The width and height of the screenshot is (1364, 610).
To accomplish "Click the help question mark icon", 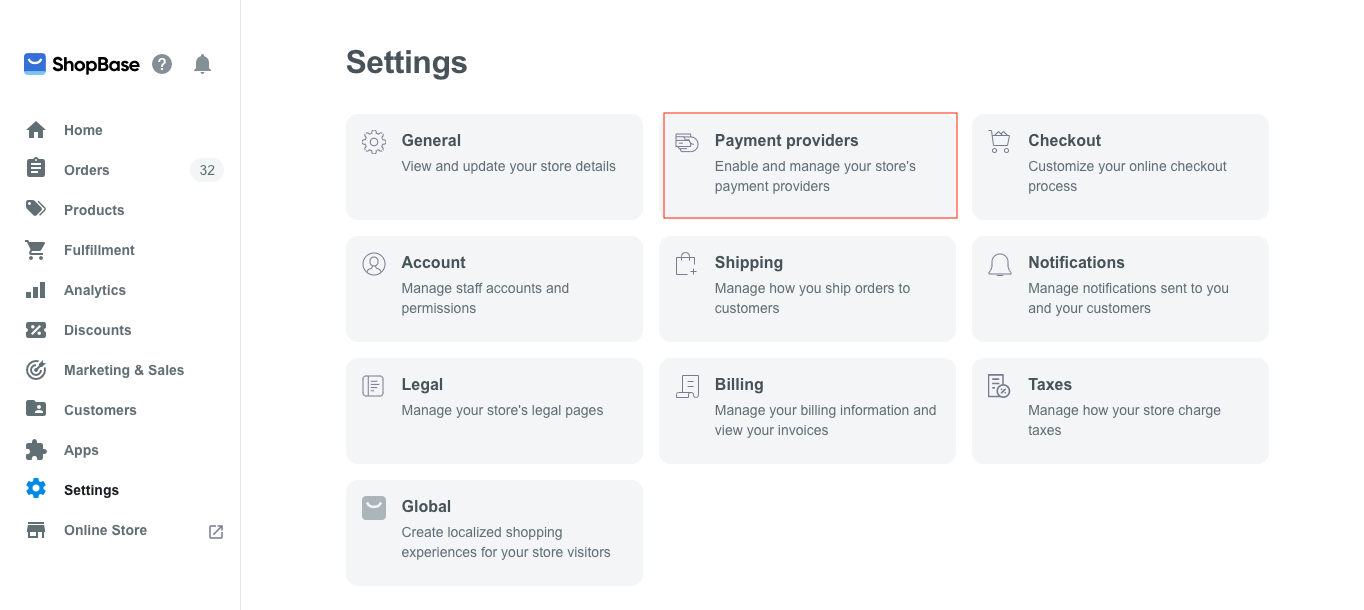I will 162,64.
